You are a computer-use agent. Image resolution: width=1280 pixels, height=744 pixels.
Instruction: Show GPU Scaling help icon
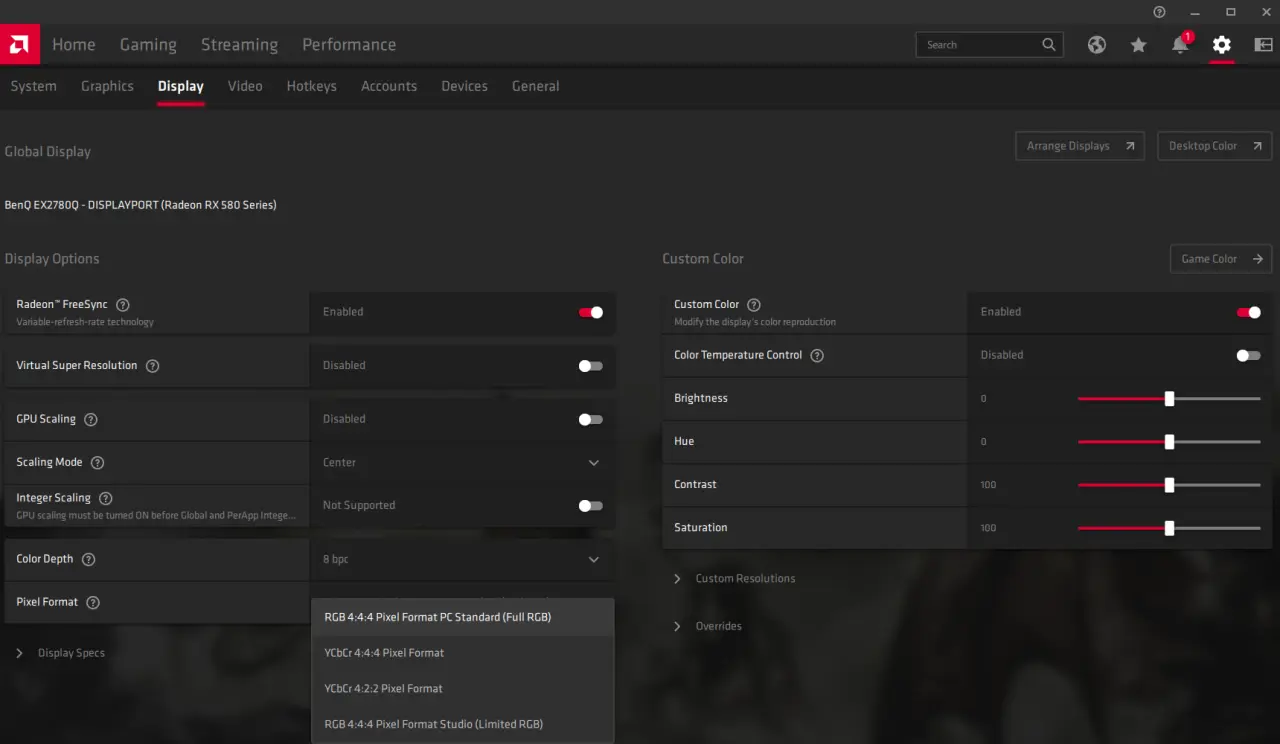coord(91,420)
